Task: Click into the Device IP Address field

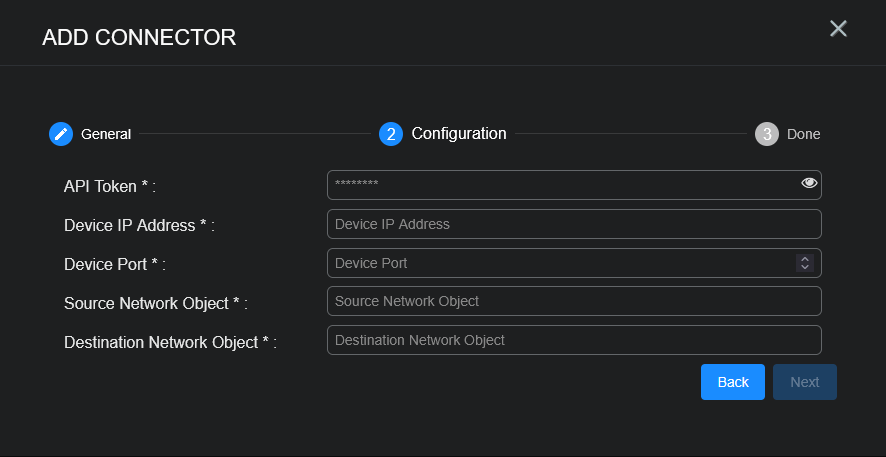Action: click(x=573, y=224)
